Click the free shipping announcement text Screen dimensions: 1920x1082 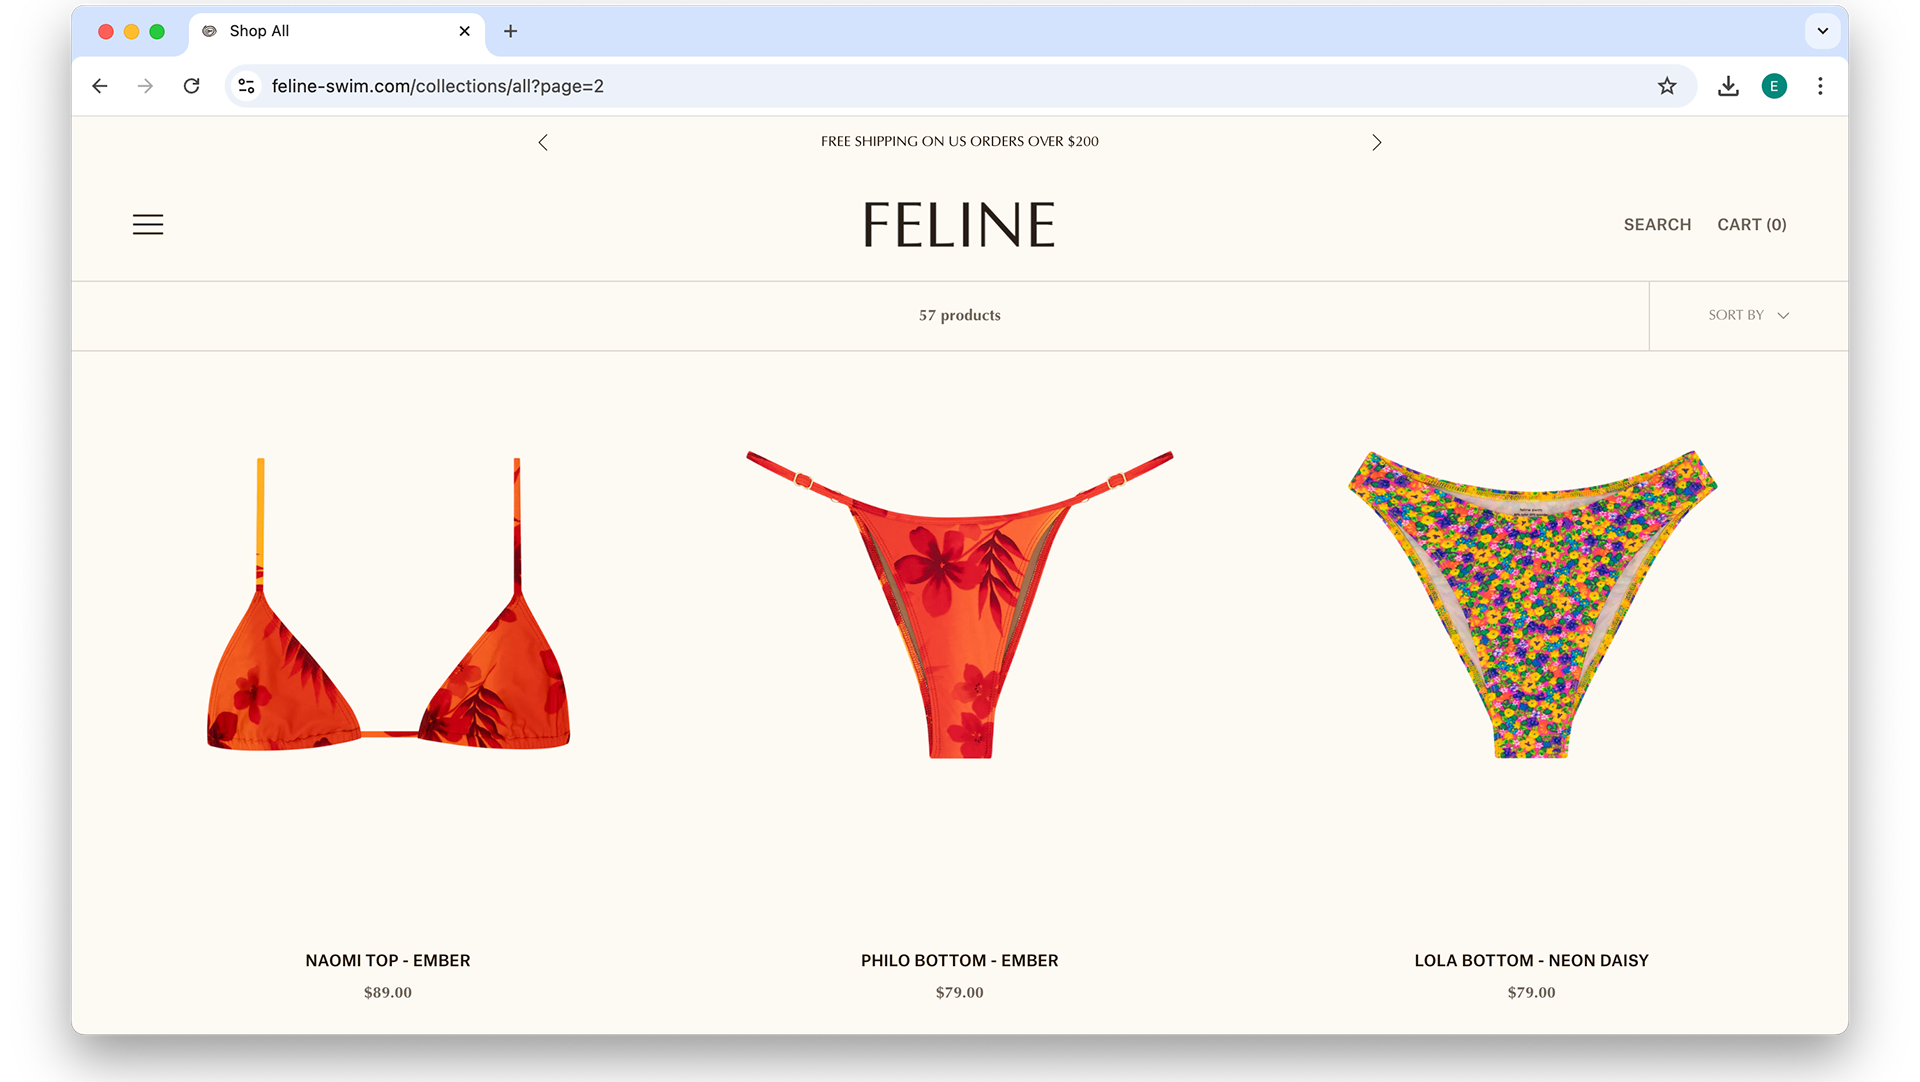(960, 142)
